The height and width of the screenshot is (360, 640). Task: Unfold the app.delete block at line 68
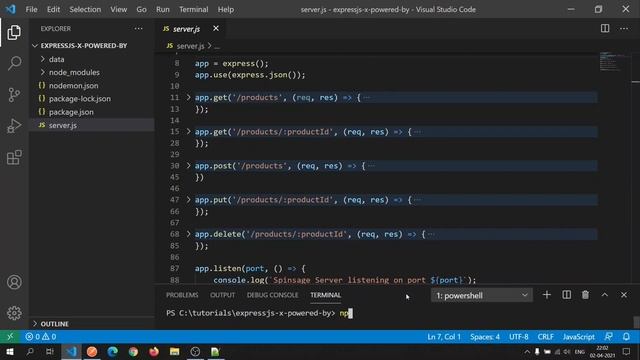[188, 234]
